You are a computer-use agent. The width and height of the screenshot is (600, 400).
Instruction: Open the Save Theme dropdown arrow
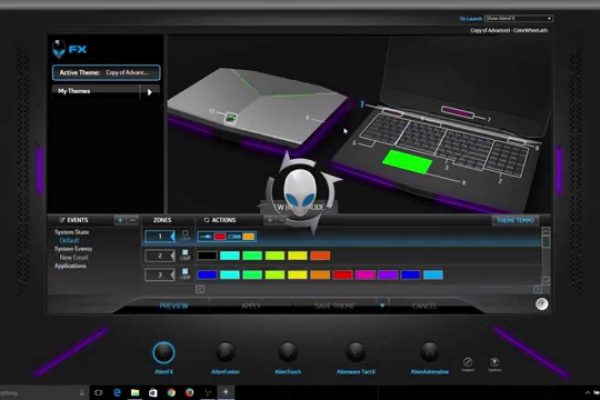pyautogui.click(x=382, y=305)
